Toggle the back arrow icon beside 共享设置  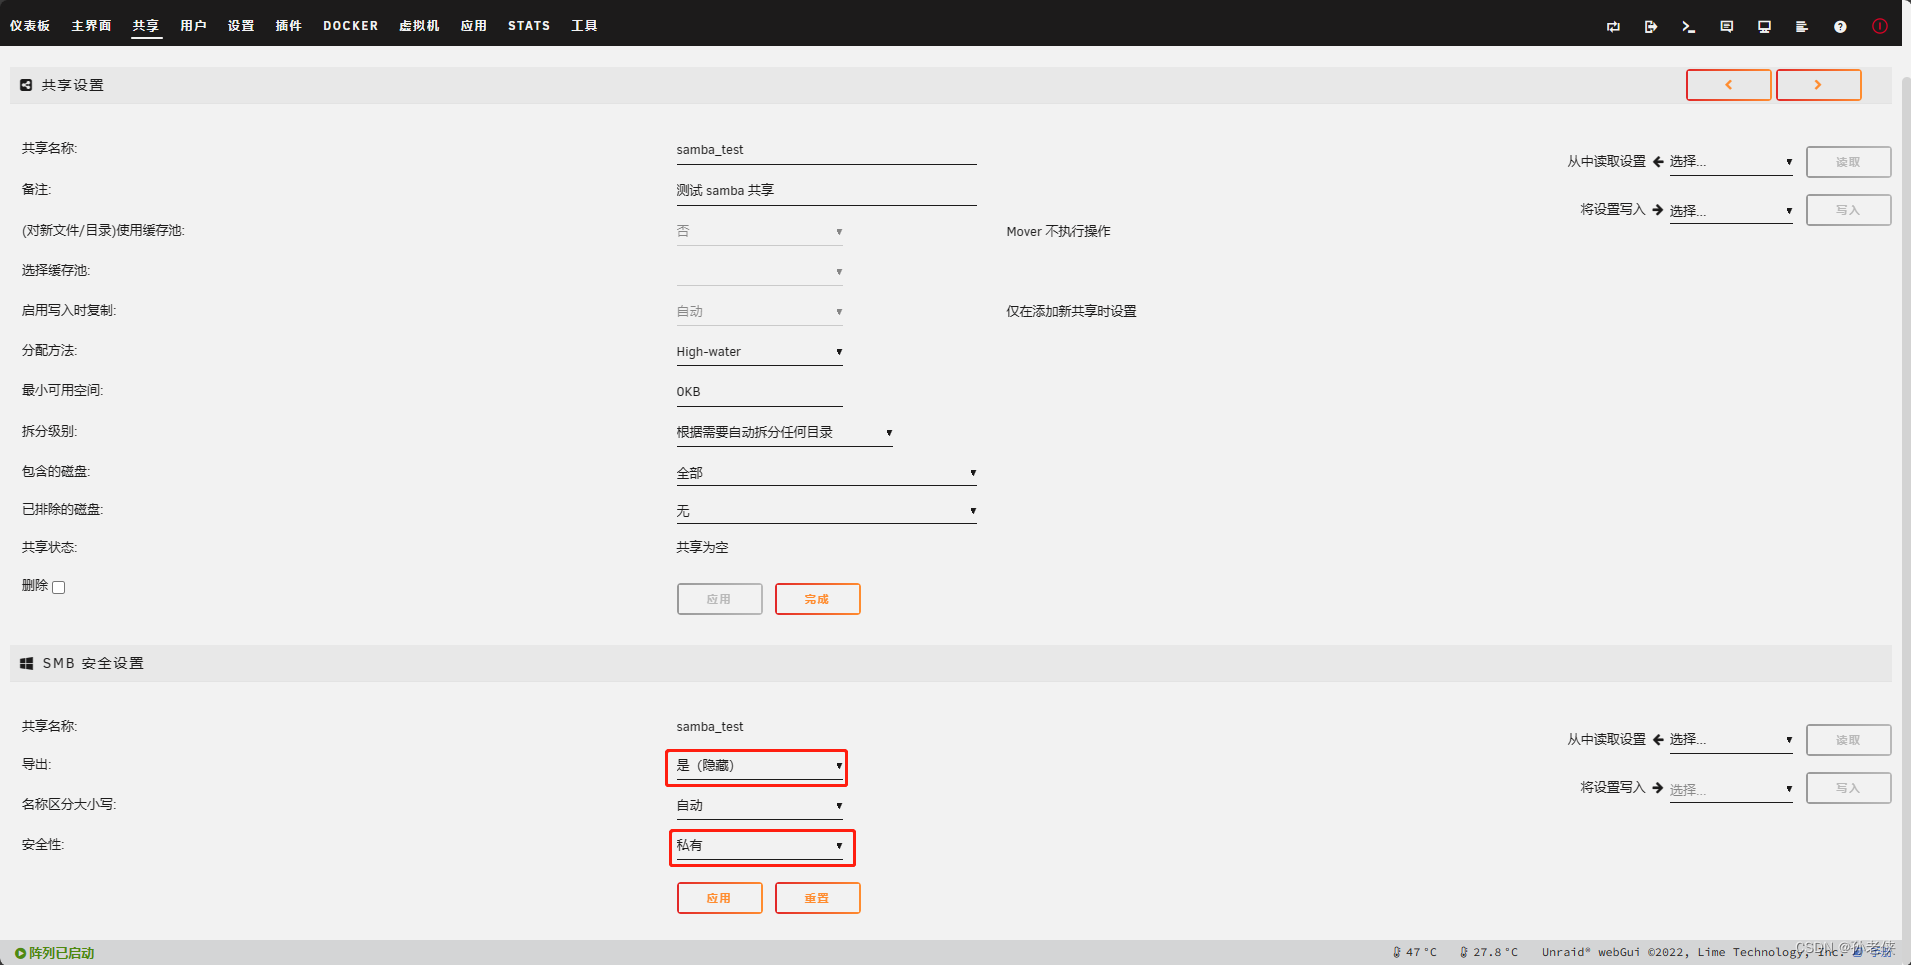(x=25, y=85)
